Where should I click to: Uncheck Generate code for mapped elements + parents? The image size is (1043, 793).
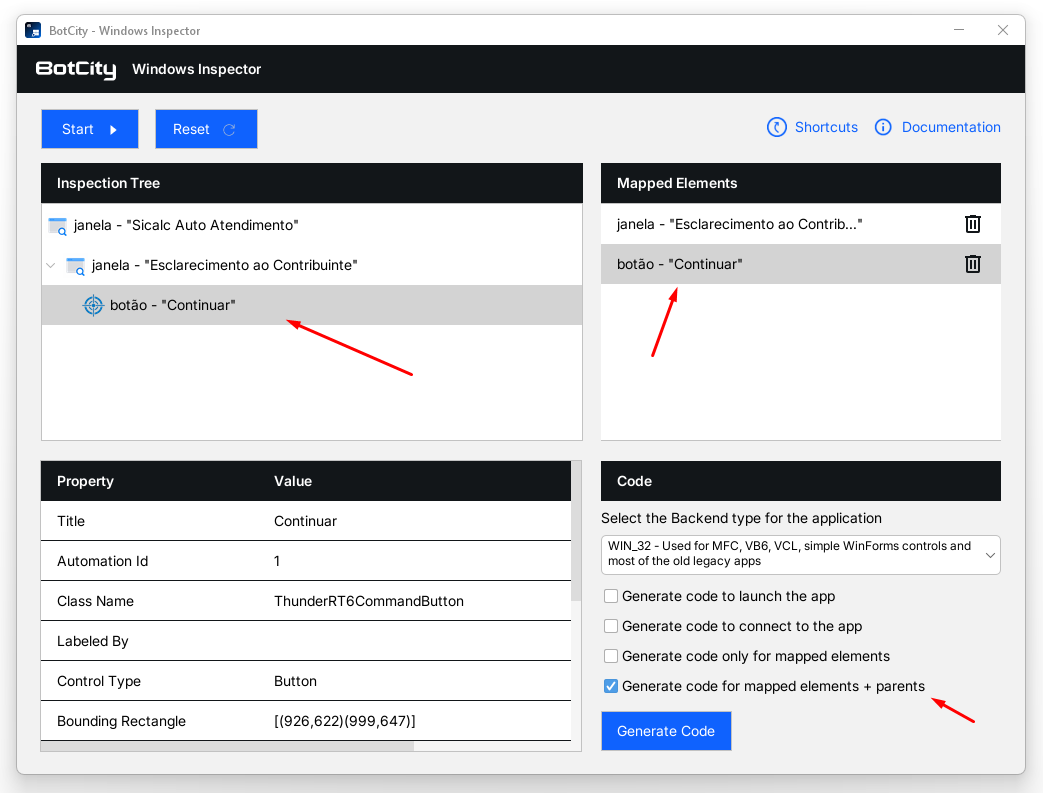tap(611, 686)
